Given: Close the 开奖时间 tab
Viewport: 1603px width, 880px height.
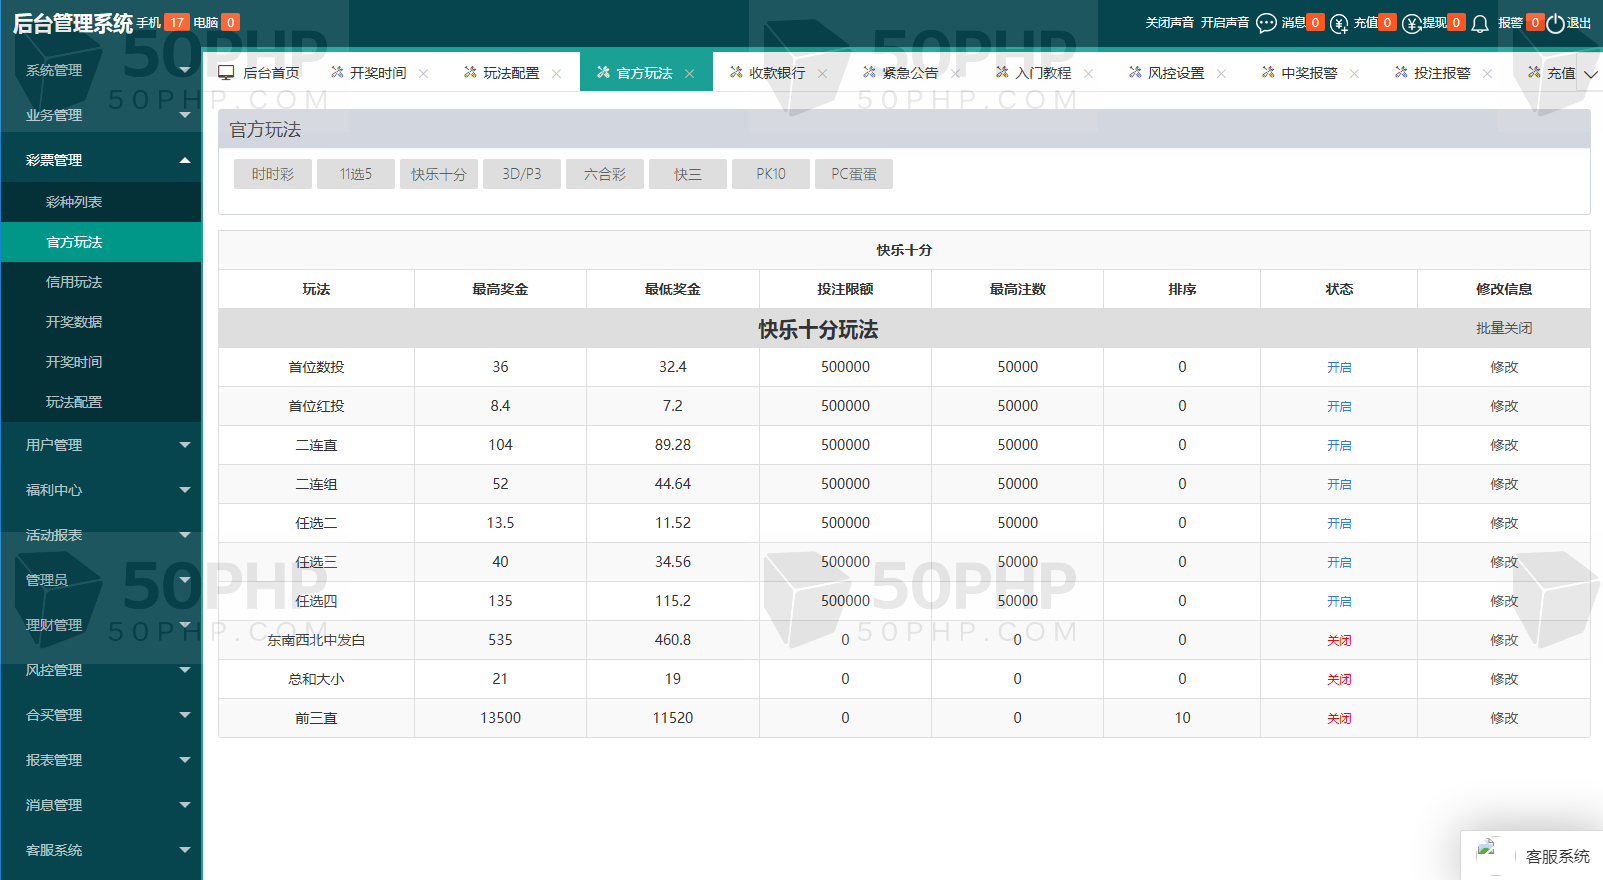Looking at the screenshot, I should pyautogui.click(x=424, y=74).
